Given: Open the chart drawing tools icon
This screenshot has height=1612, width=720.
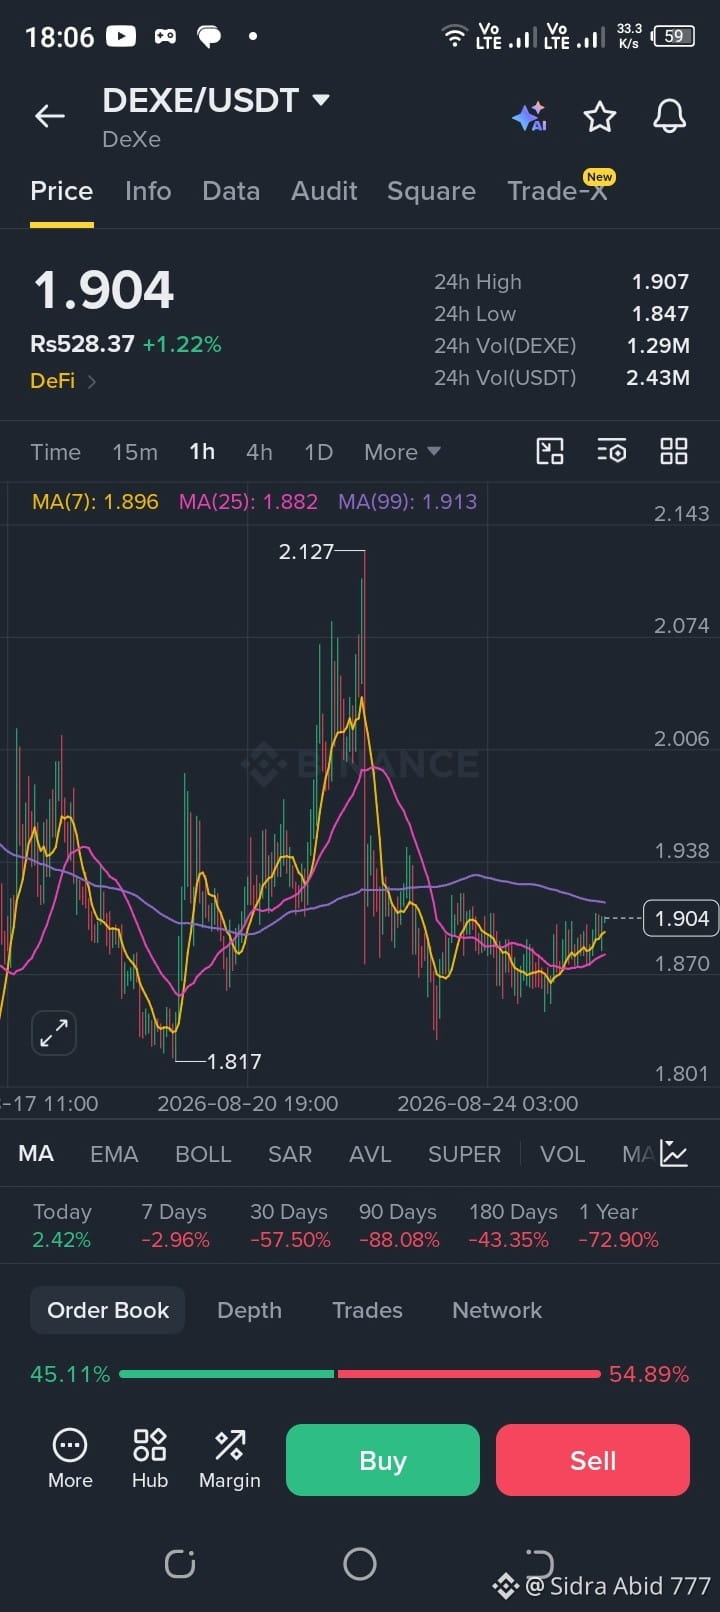Looking at the screenshot, I should coord(550,452).
